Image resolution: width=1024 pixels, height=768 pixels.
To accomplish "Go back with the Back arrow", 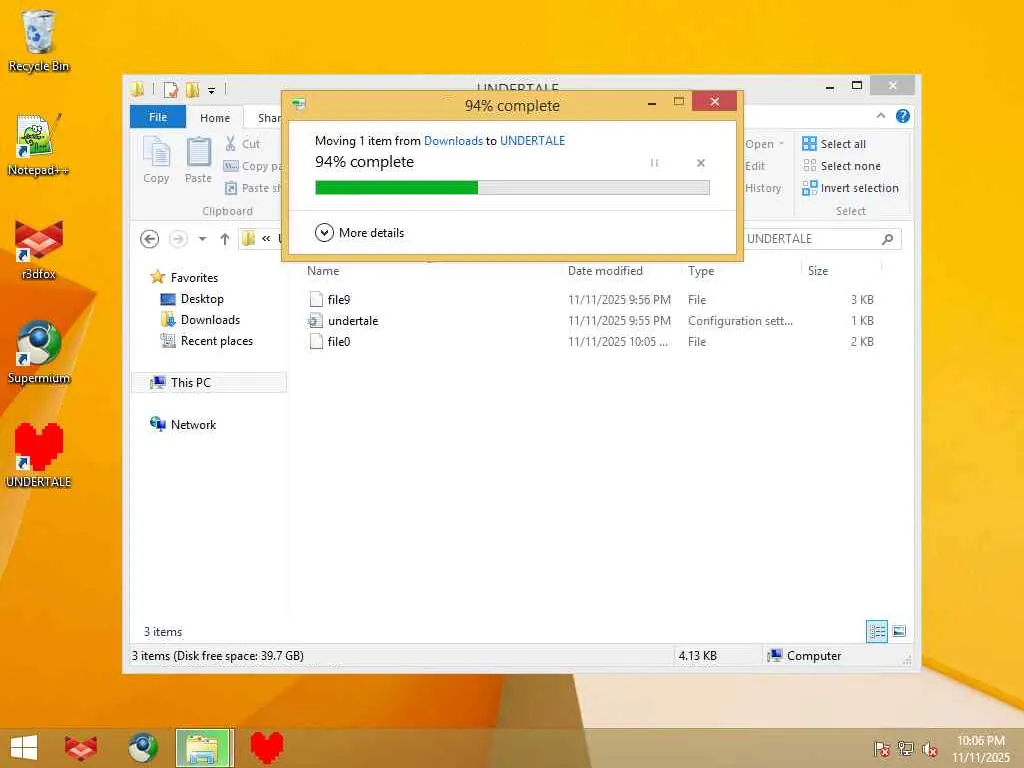I will (150, 239).
